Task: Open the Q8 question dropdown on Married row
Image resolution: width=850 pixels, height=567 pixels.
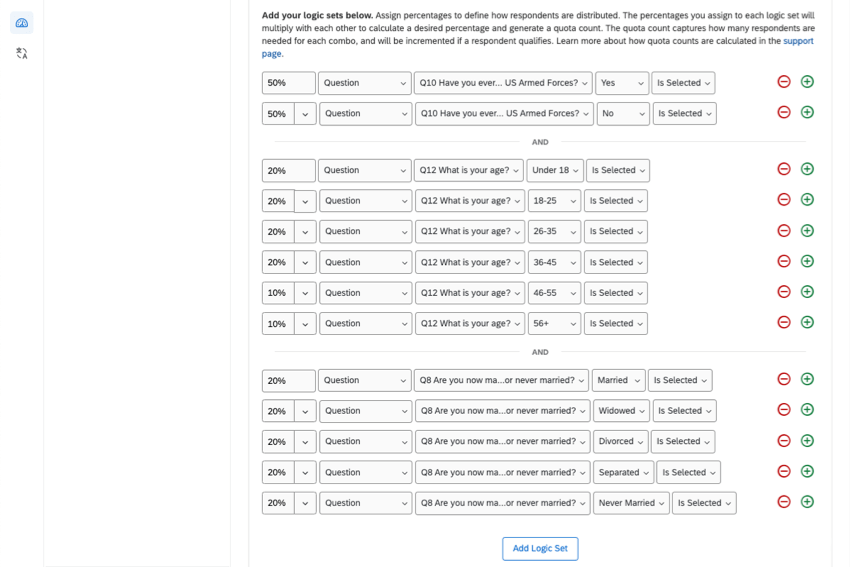Action: click(501, 381)
